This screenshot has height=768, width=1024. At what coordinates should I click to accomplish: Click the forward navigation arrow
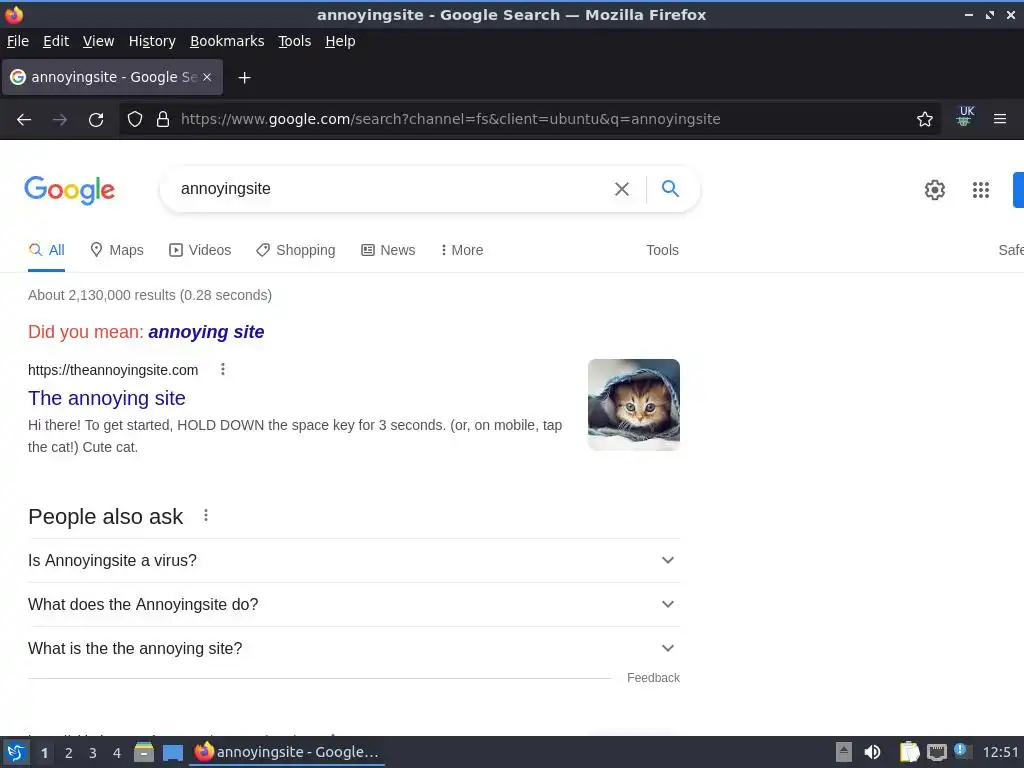[x=60, y=120]
